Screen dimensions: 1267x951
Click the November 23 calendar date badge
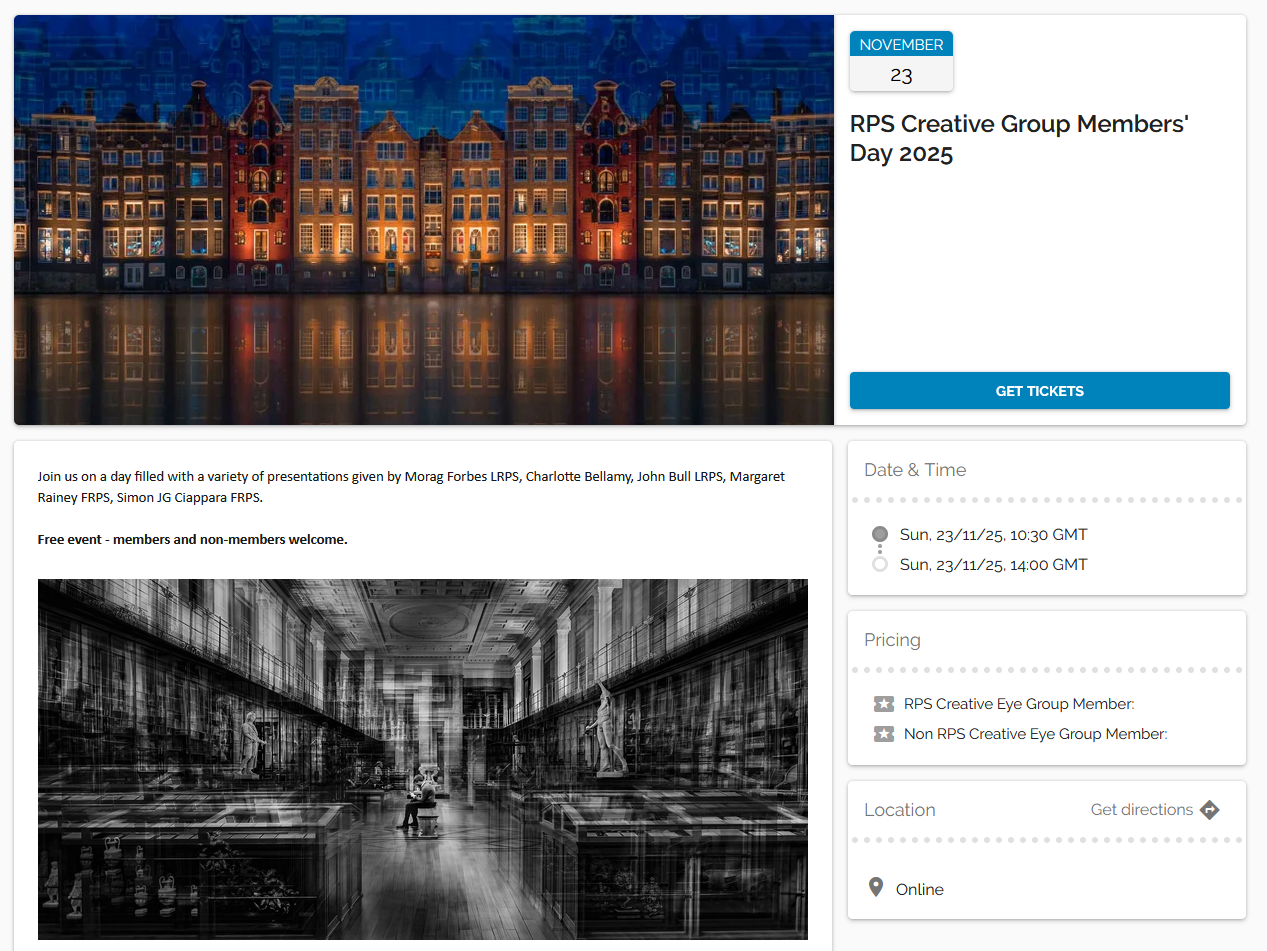coord(901,61)
